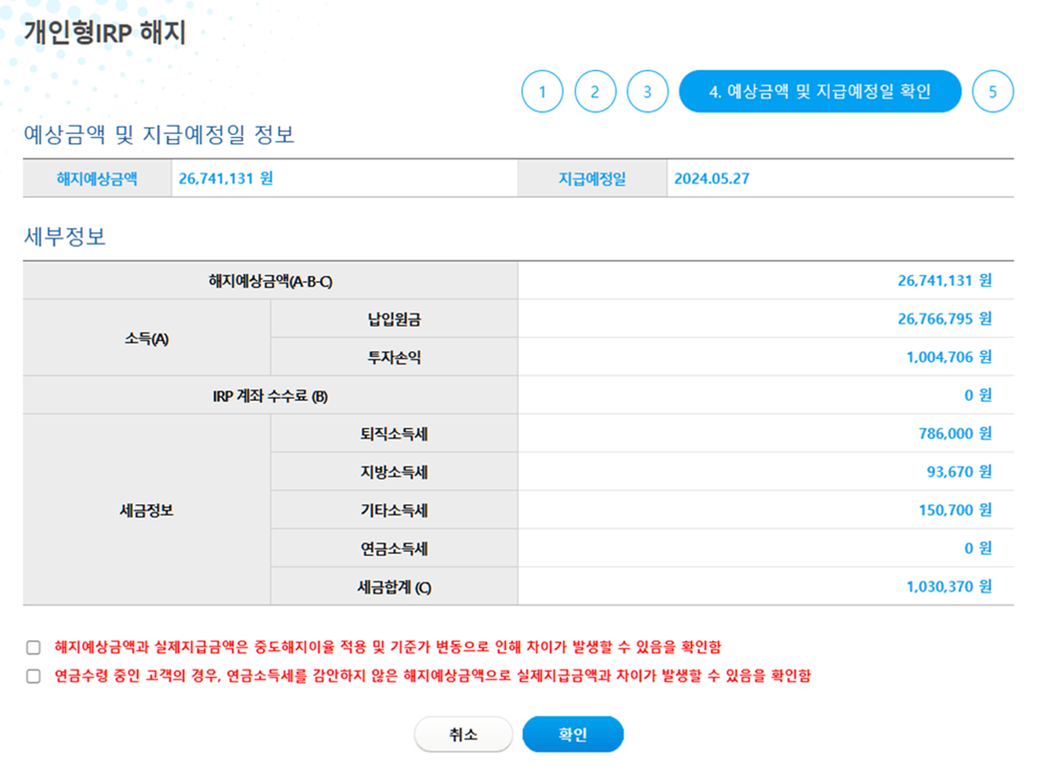1040x767 pixels.
Task: Click the 개인형IRP 해지 page title
Action: click(x=105, y=32)
